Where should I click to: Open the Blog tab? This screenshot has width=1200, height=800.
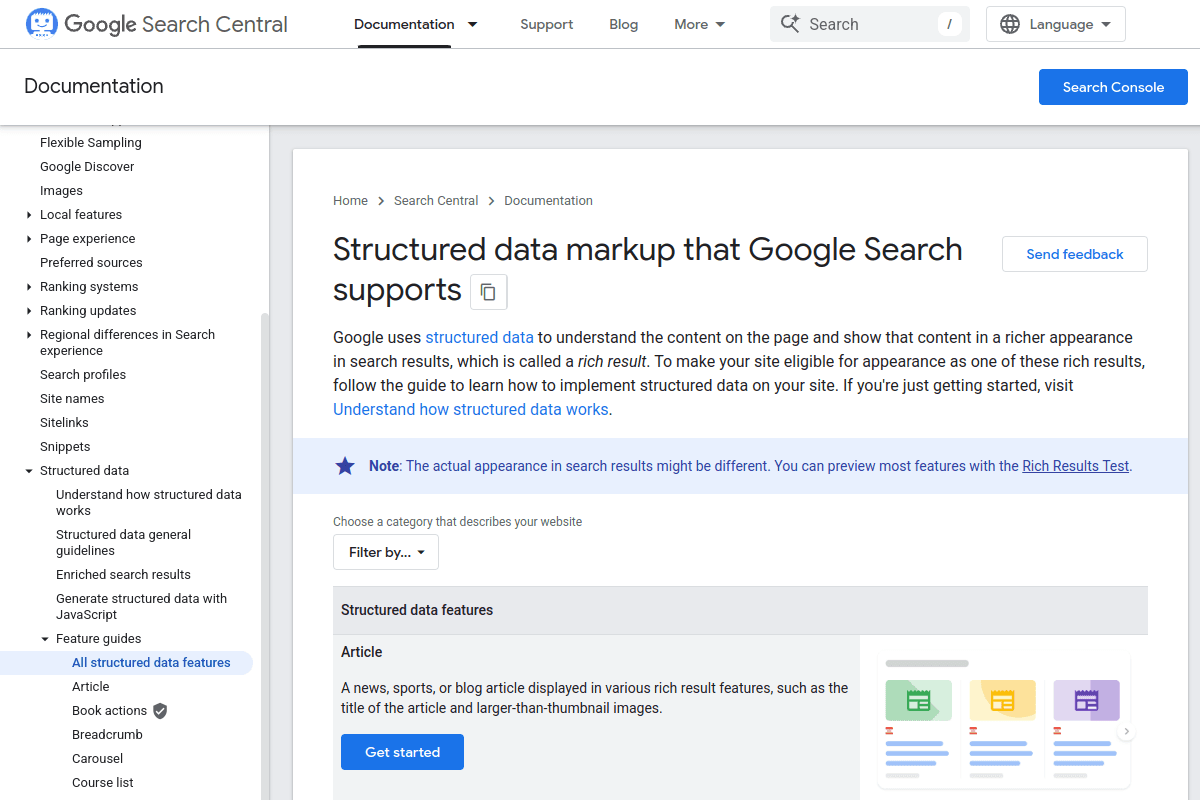click(x=623, y=24)
